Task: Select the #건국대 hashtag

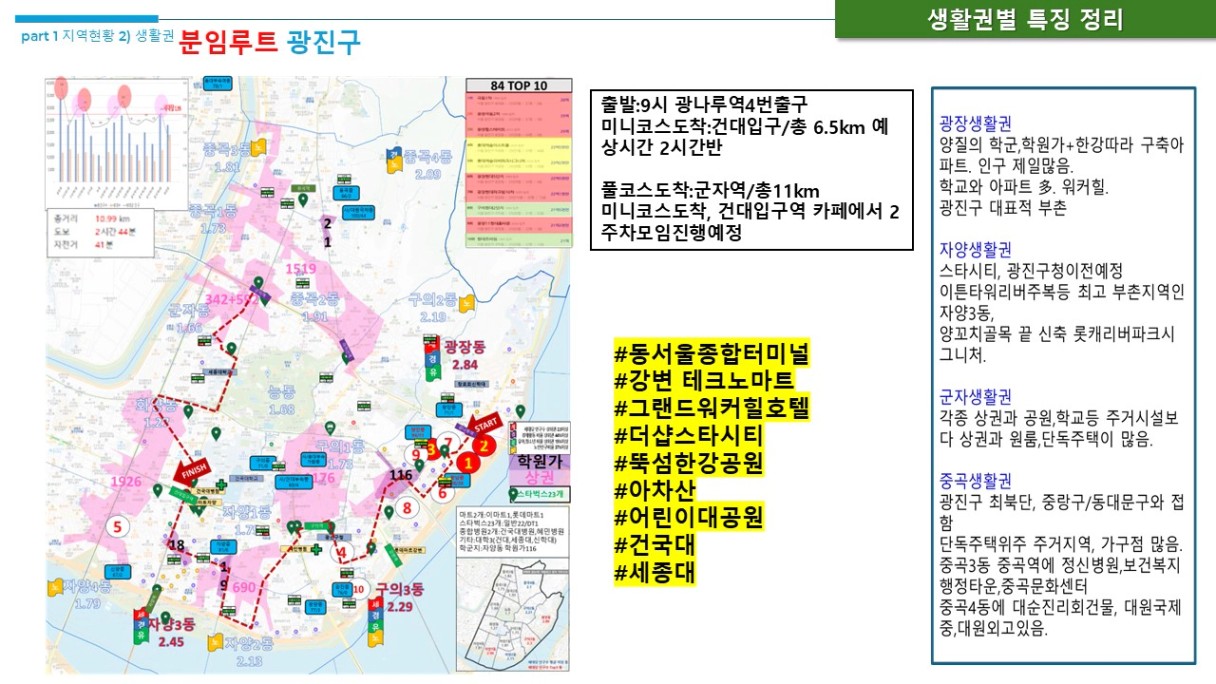Action: [x=655, y=546]
